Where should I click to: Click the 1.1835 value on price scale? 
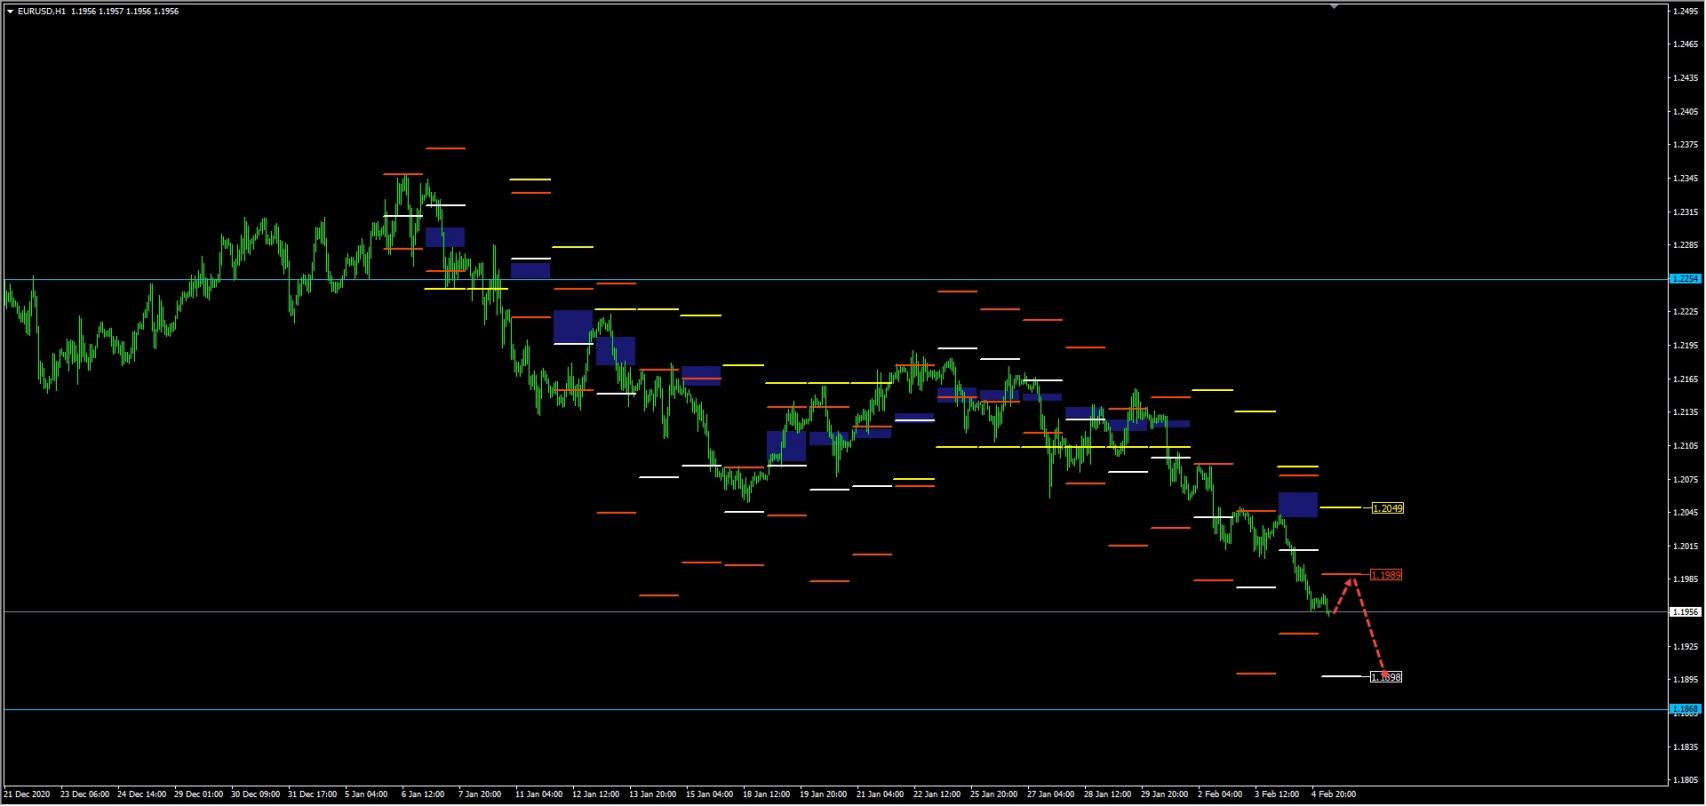[x=1686, y=746]
